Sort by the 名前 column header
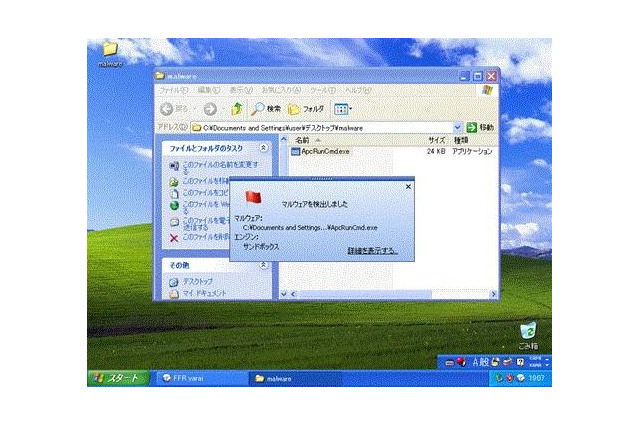The height and width of the screenshot is (426, 640). (x=302, y=140)
